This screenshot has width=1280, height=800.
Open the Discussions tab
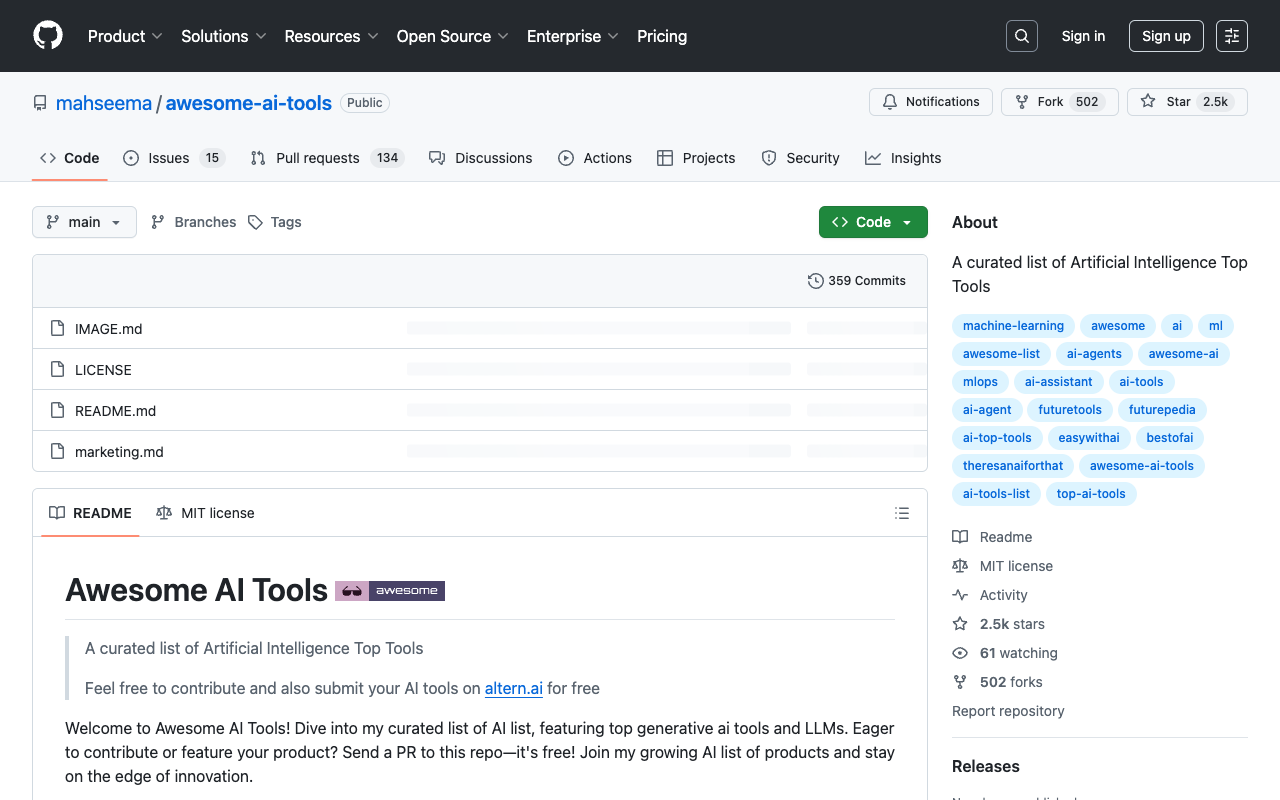pyautogui.click(x=481, y=158)
